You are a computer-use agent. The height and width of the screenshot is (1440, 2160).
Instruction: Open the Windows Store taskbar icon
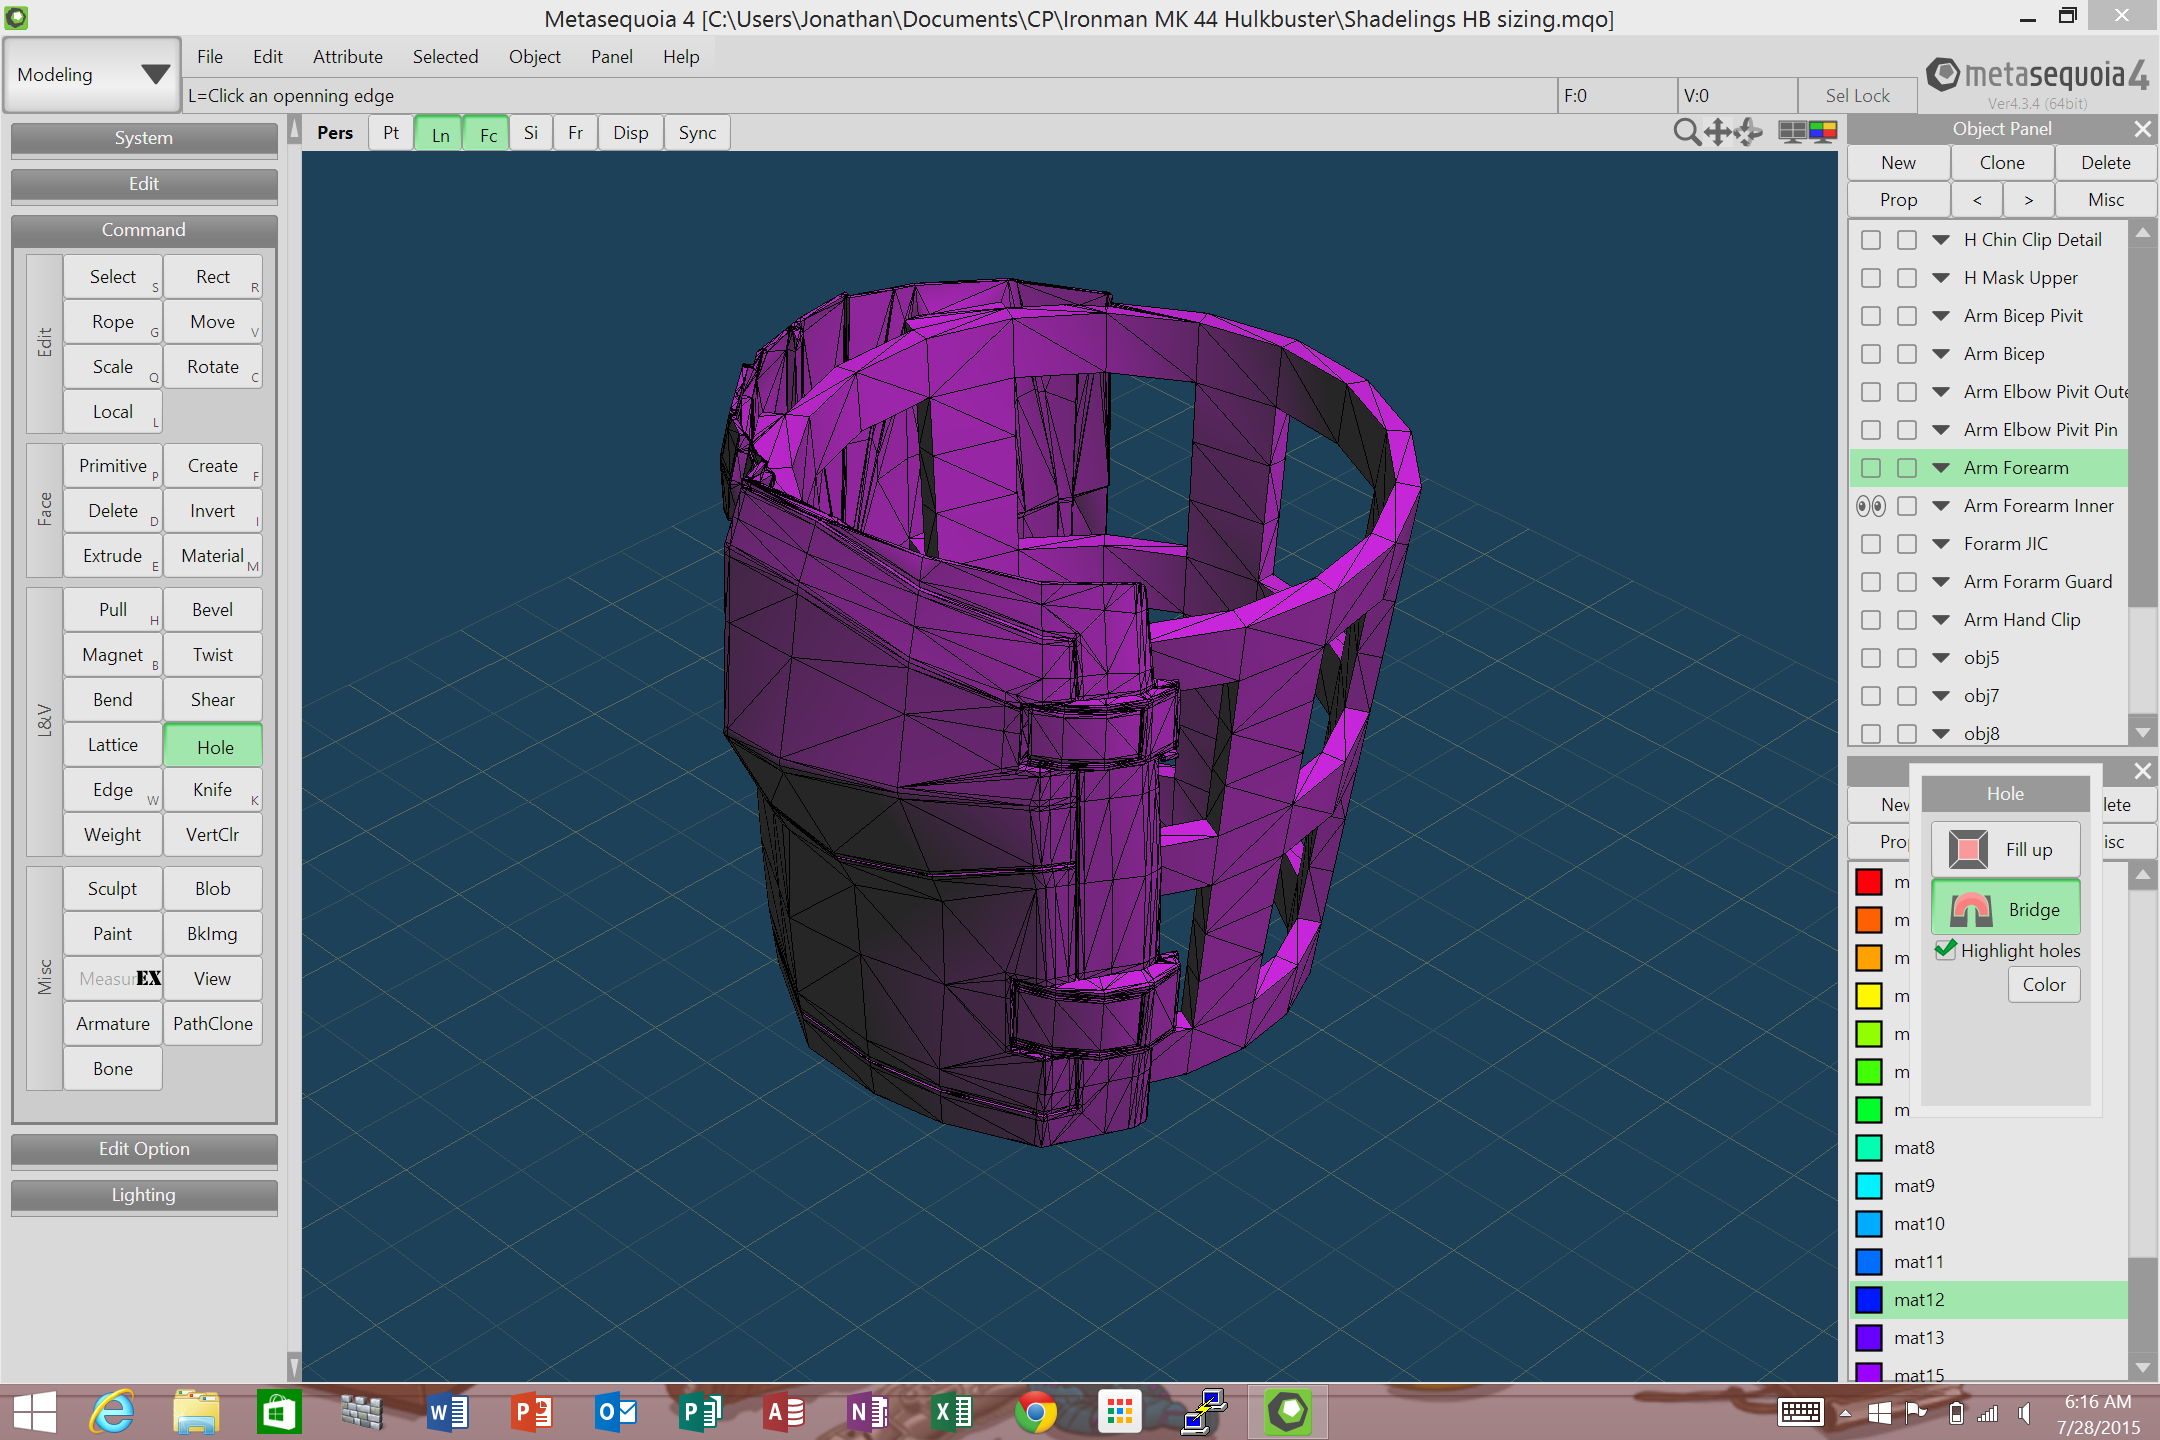pyautogui.click(x=279, y=1412)
